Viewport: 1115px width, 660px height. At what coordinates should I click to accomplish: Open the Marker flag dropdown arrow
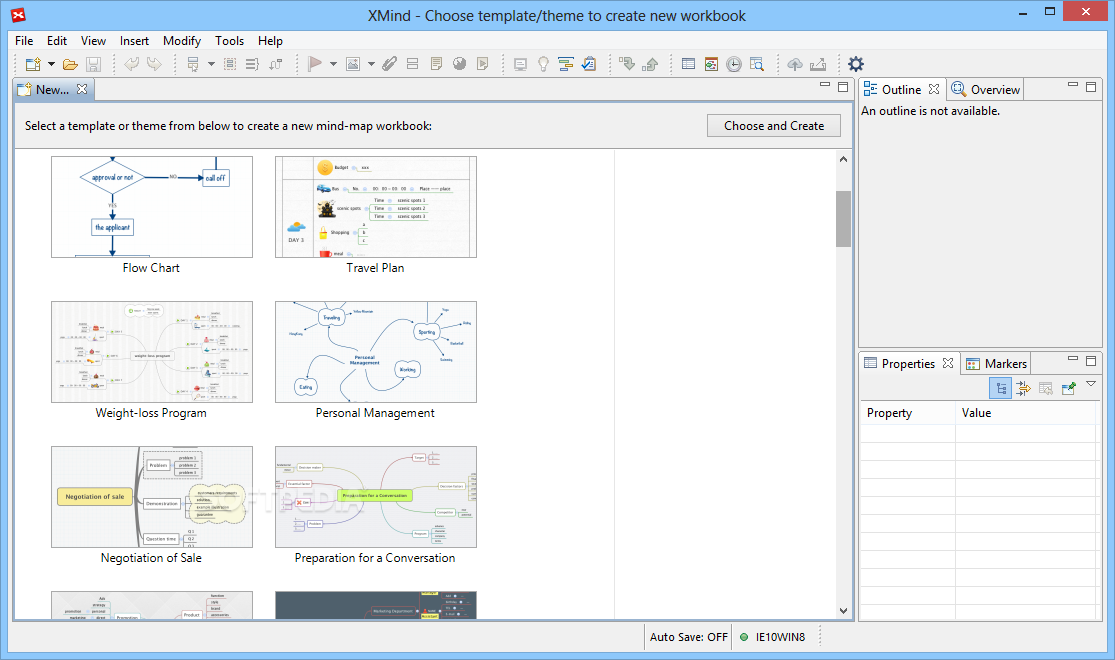pos(333,64)
